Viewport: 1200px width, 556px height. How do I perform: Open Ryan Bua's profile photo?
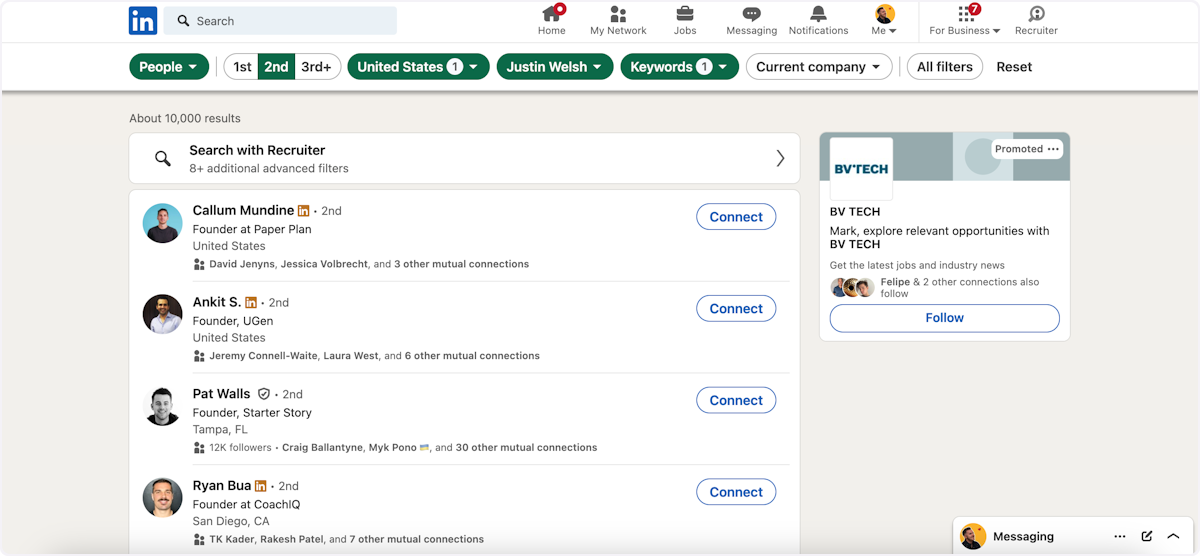(162, 498)
